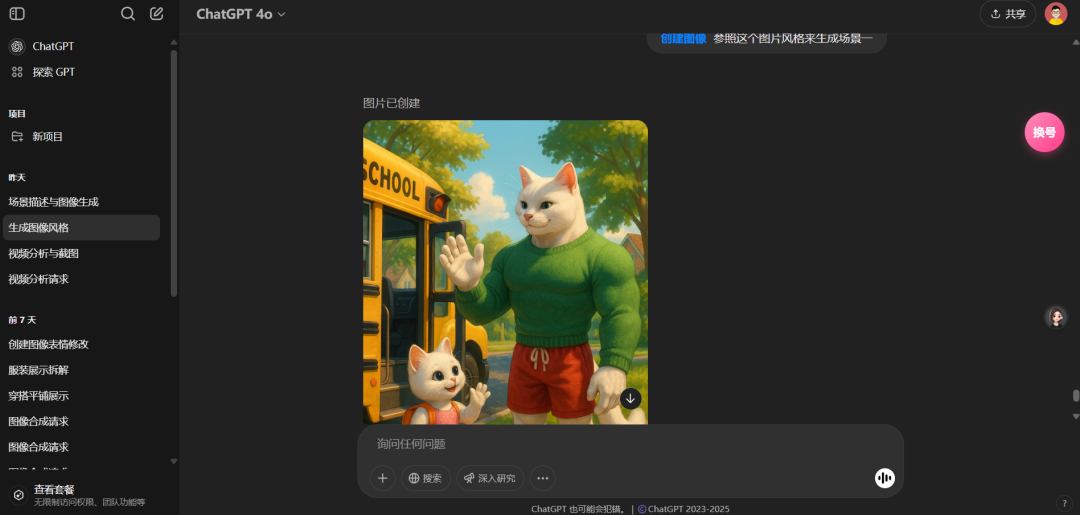Start a new chat with the compose icon
The image size is (1080, 515).
coord(157,14)
